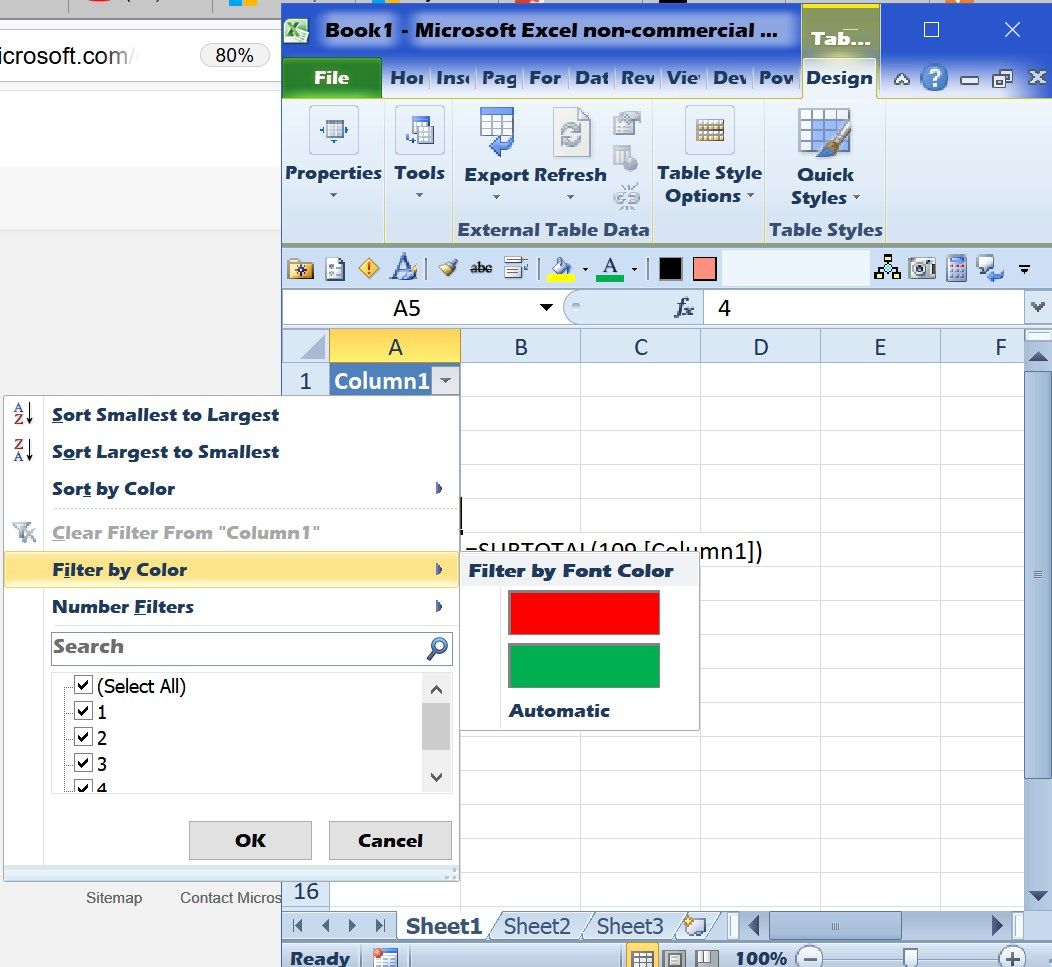Click the Automatic font color option
The height and width of the screenshot is (967, 1052).
point(559,711)
